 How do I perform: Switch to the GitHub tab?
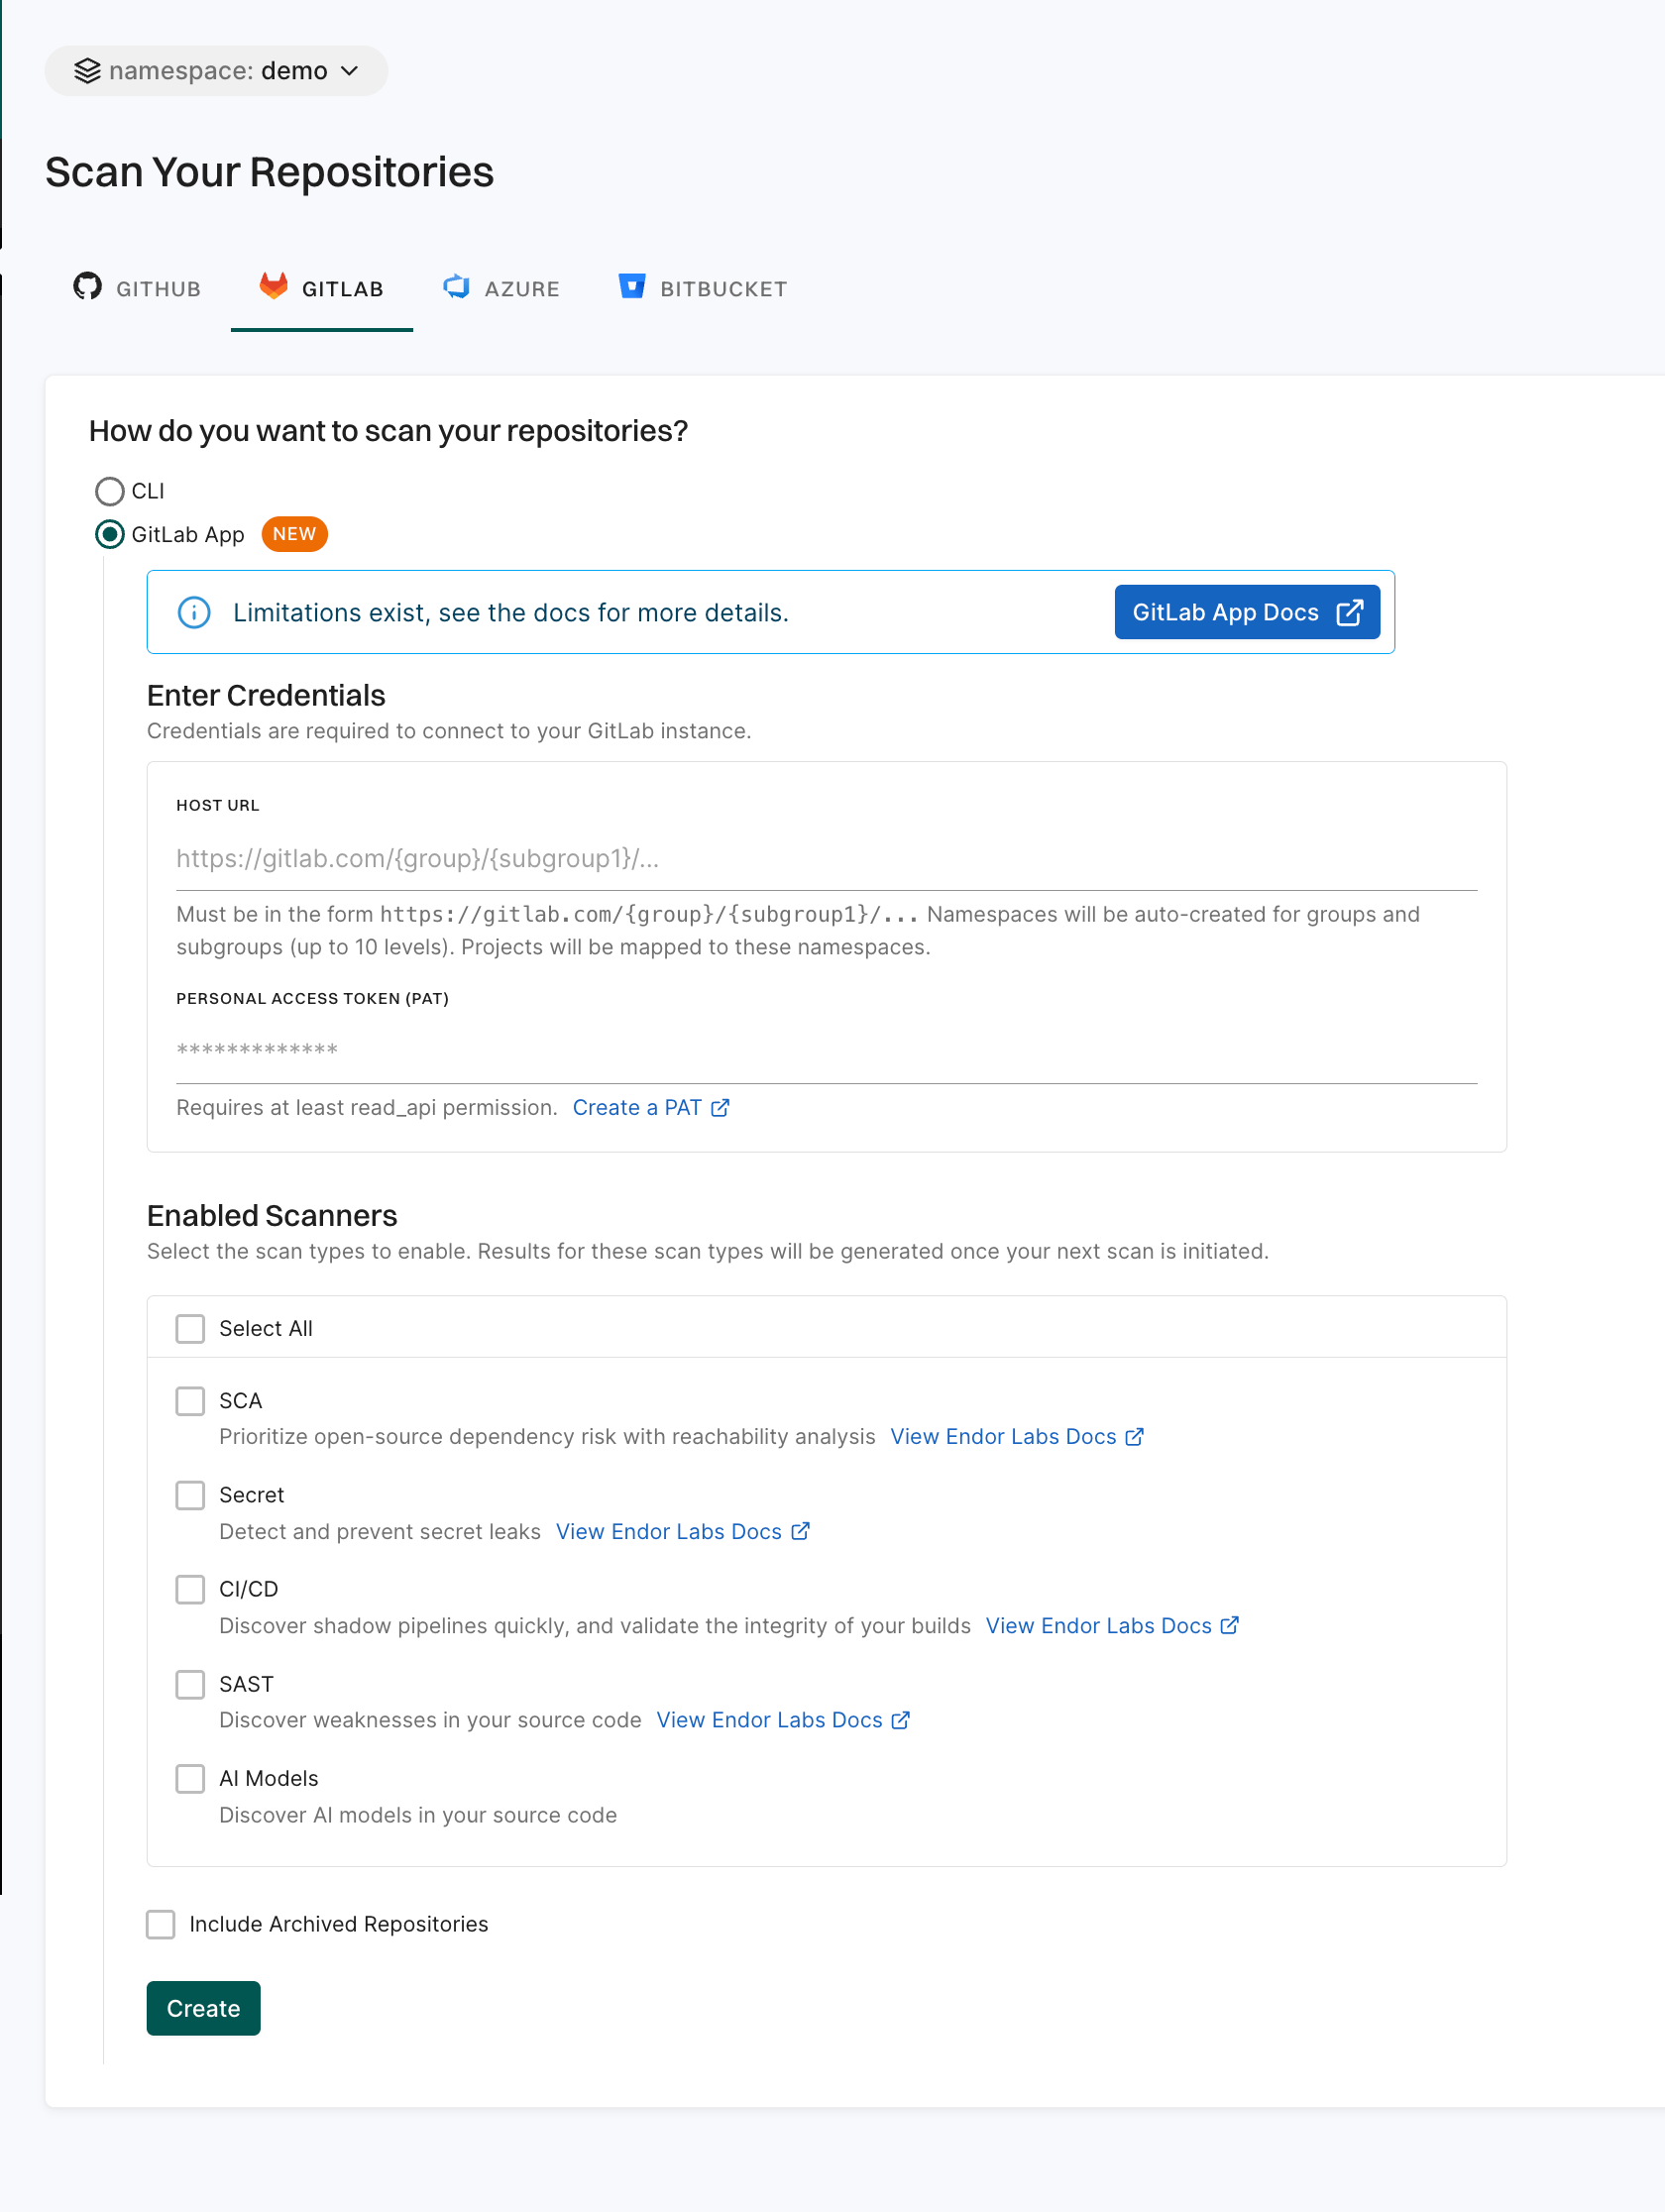(137, 289)
